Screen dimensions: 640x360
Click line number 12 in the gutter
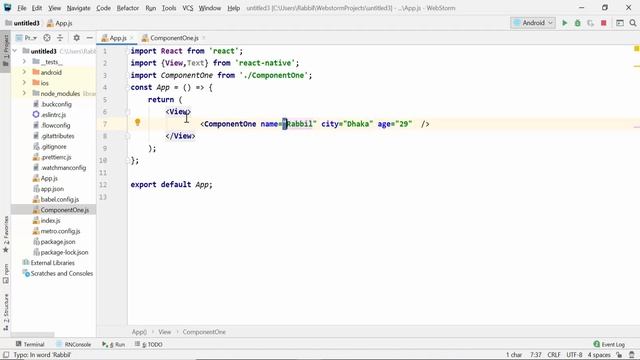tap(103, 184)
